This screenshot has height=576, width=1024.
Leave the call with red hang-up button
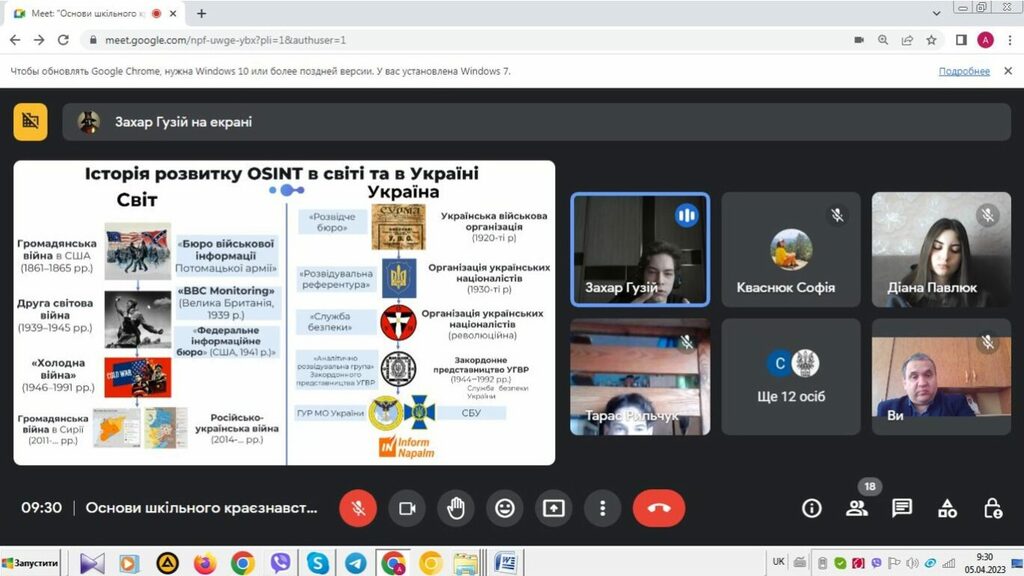pos(658,508)
